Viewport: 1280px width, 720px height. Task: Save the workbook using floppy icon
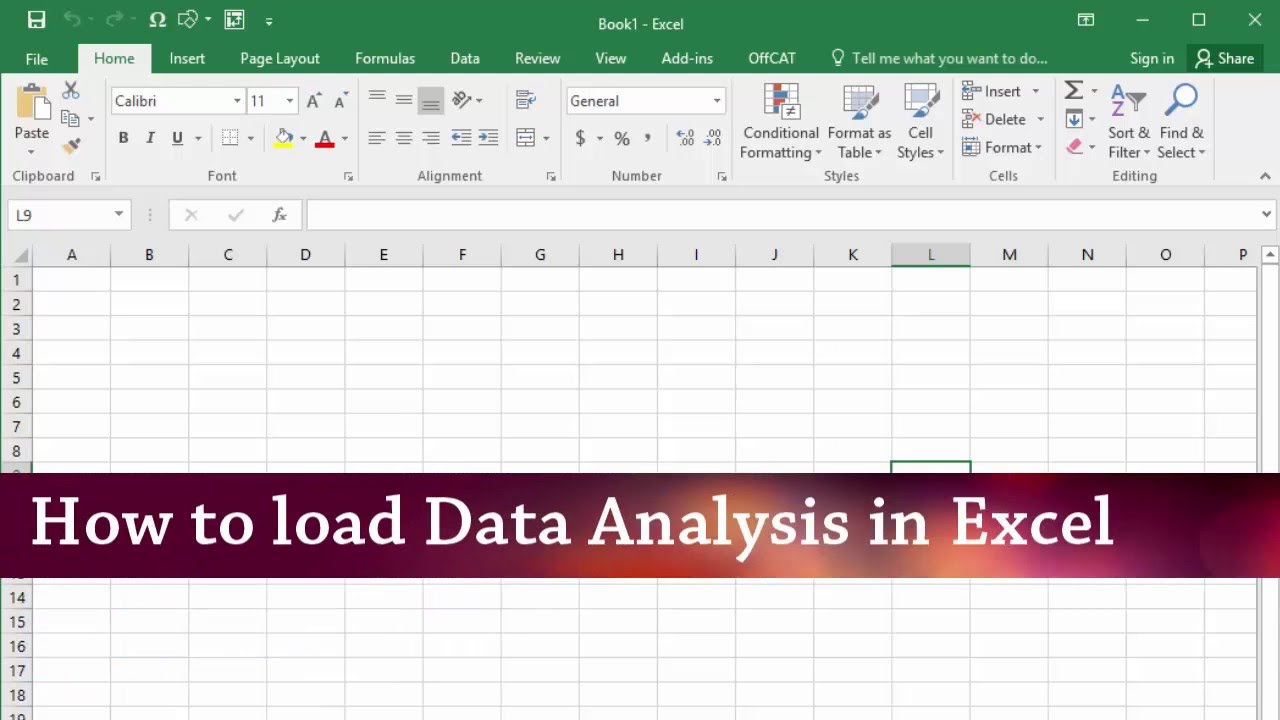(36, 20)
